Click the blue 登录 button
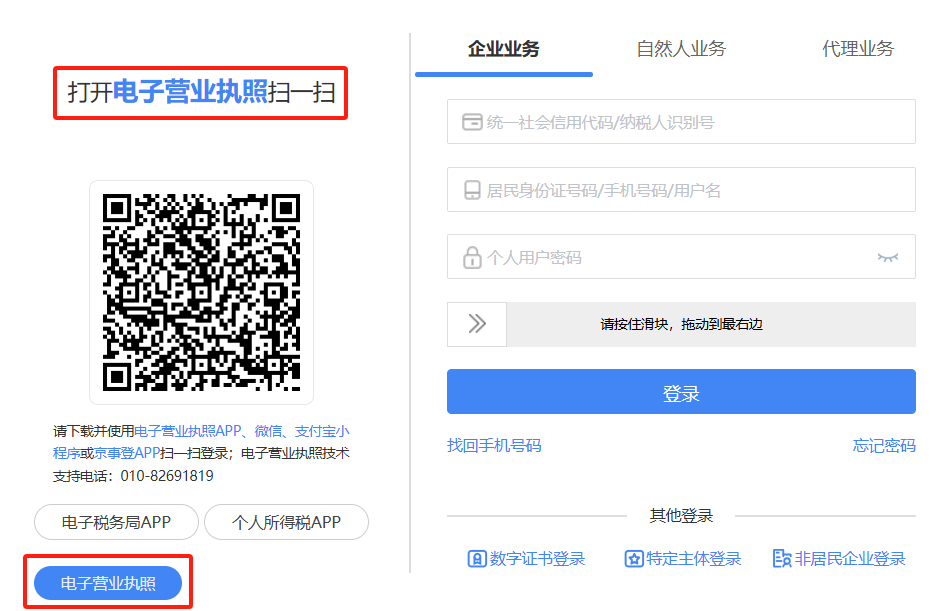The image size is (946, 611). pyautogui.click(x=681, y=391)
